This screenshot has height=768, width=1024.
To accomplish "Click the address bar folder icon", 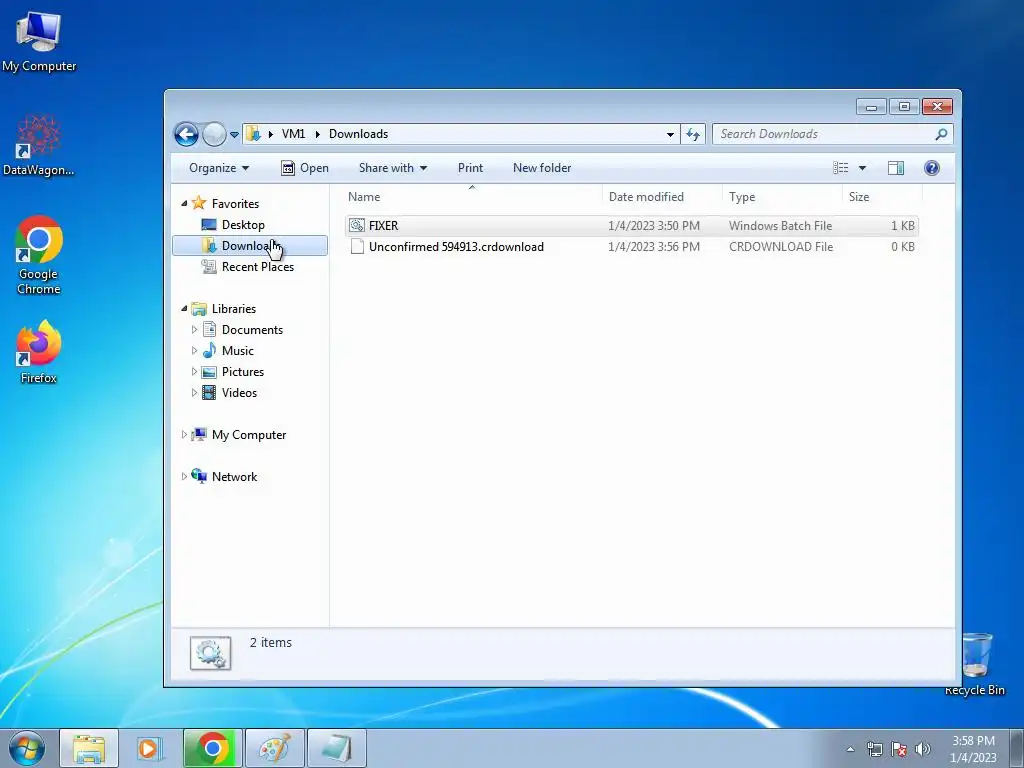I will [253, 134].
